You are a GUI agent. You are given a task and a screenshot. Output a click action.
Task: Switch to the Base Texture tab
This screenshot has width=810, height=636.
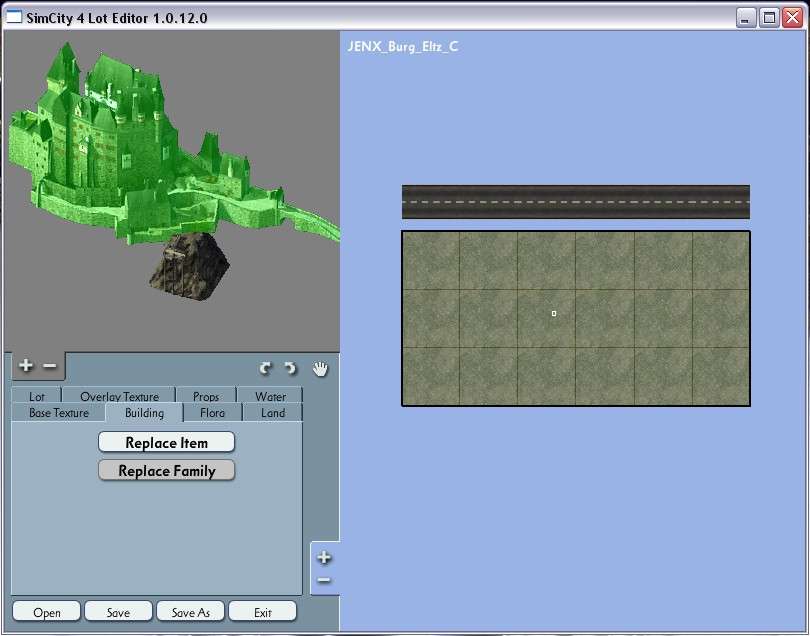coord(59,413)
